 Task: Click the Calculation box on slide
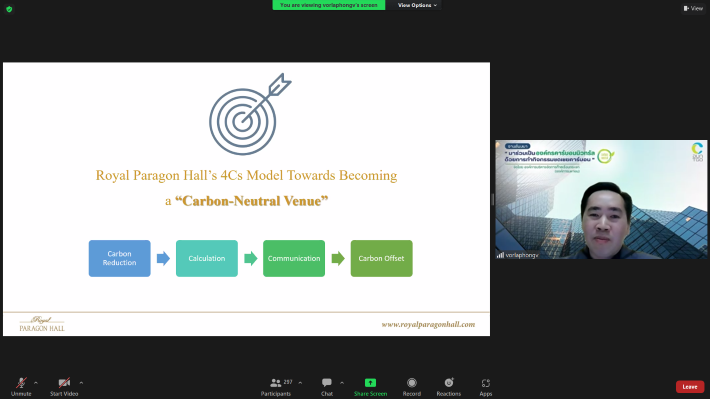(206, 258)
